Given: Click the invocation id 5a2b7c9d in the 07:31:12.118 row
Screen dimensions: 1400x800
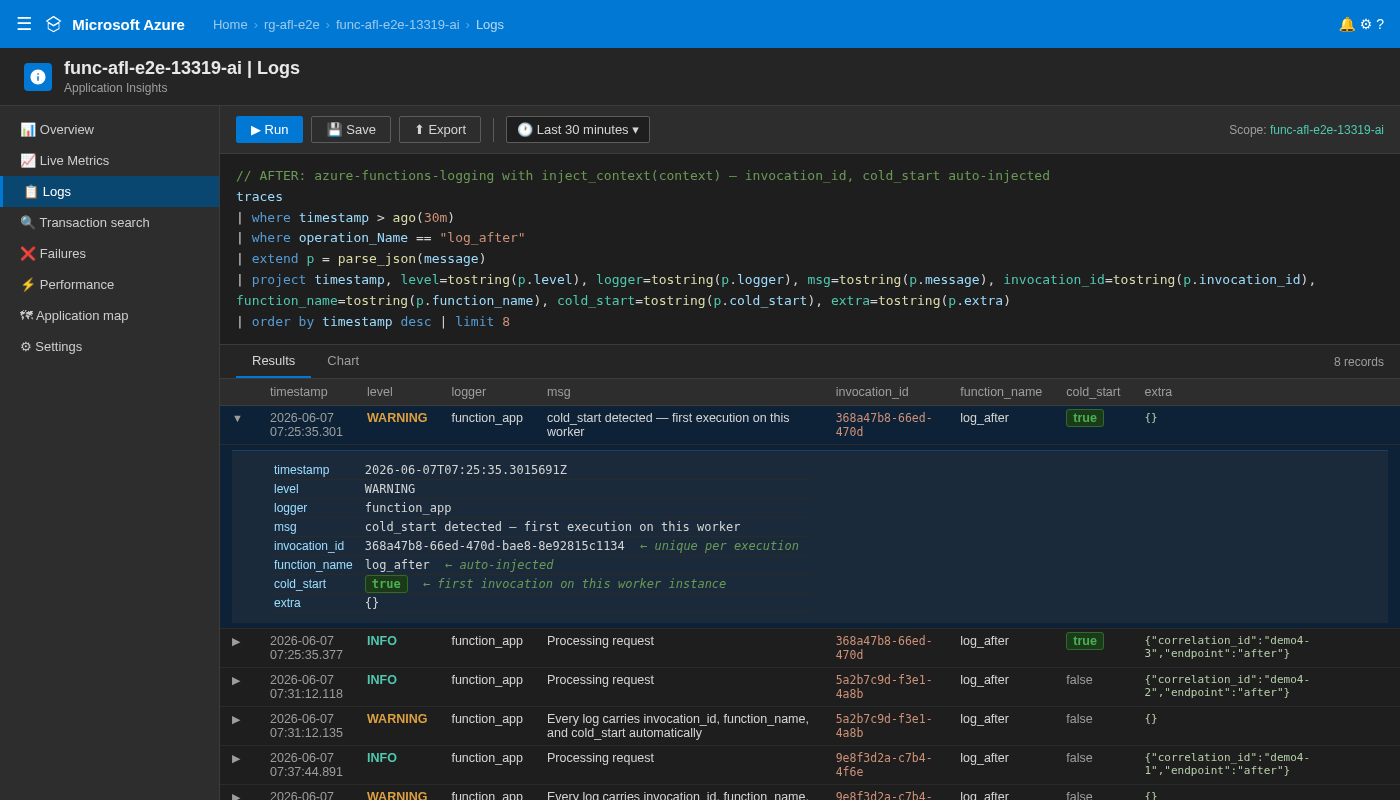Looking at the screenshot, I should 884,687.
